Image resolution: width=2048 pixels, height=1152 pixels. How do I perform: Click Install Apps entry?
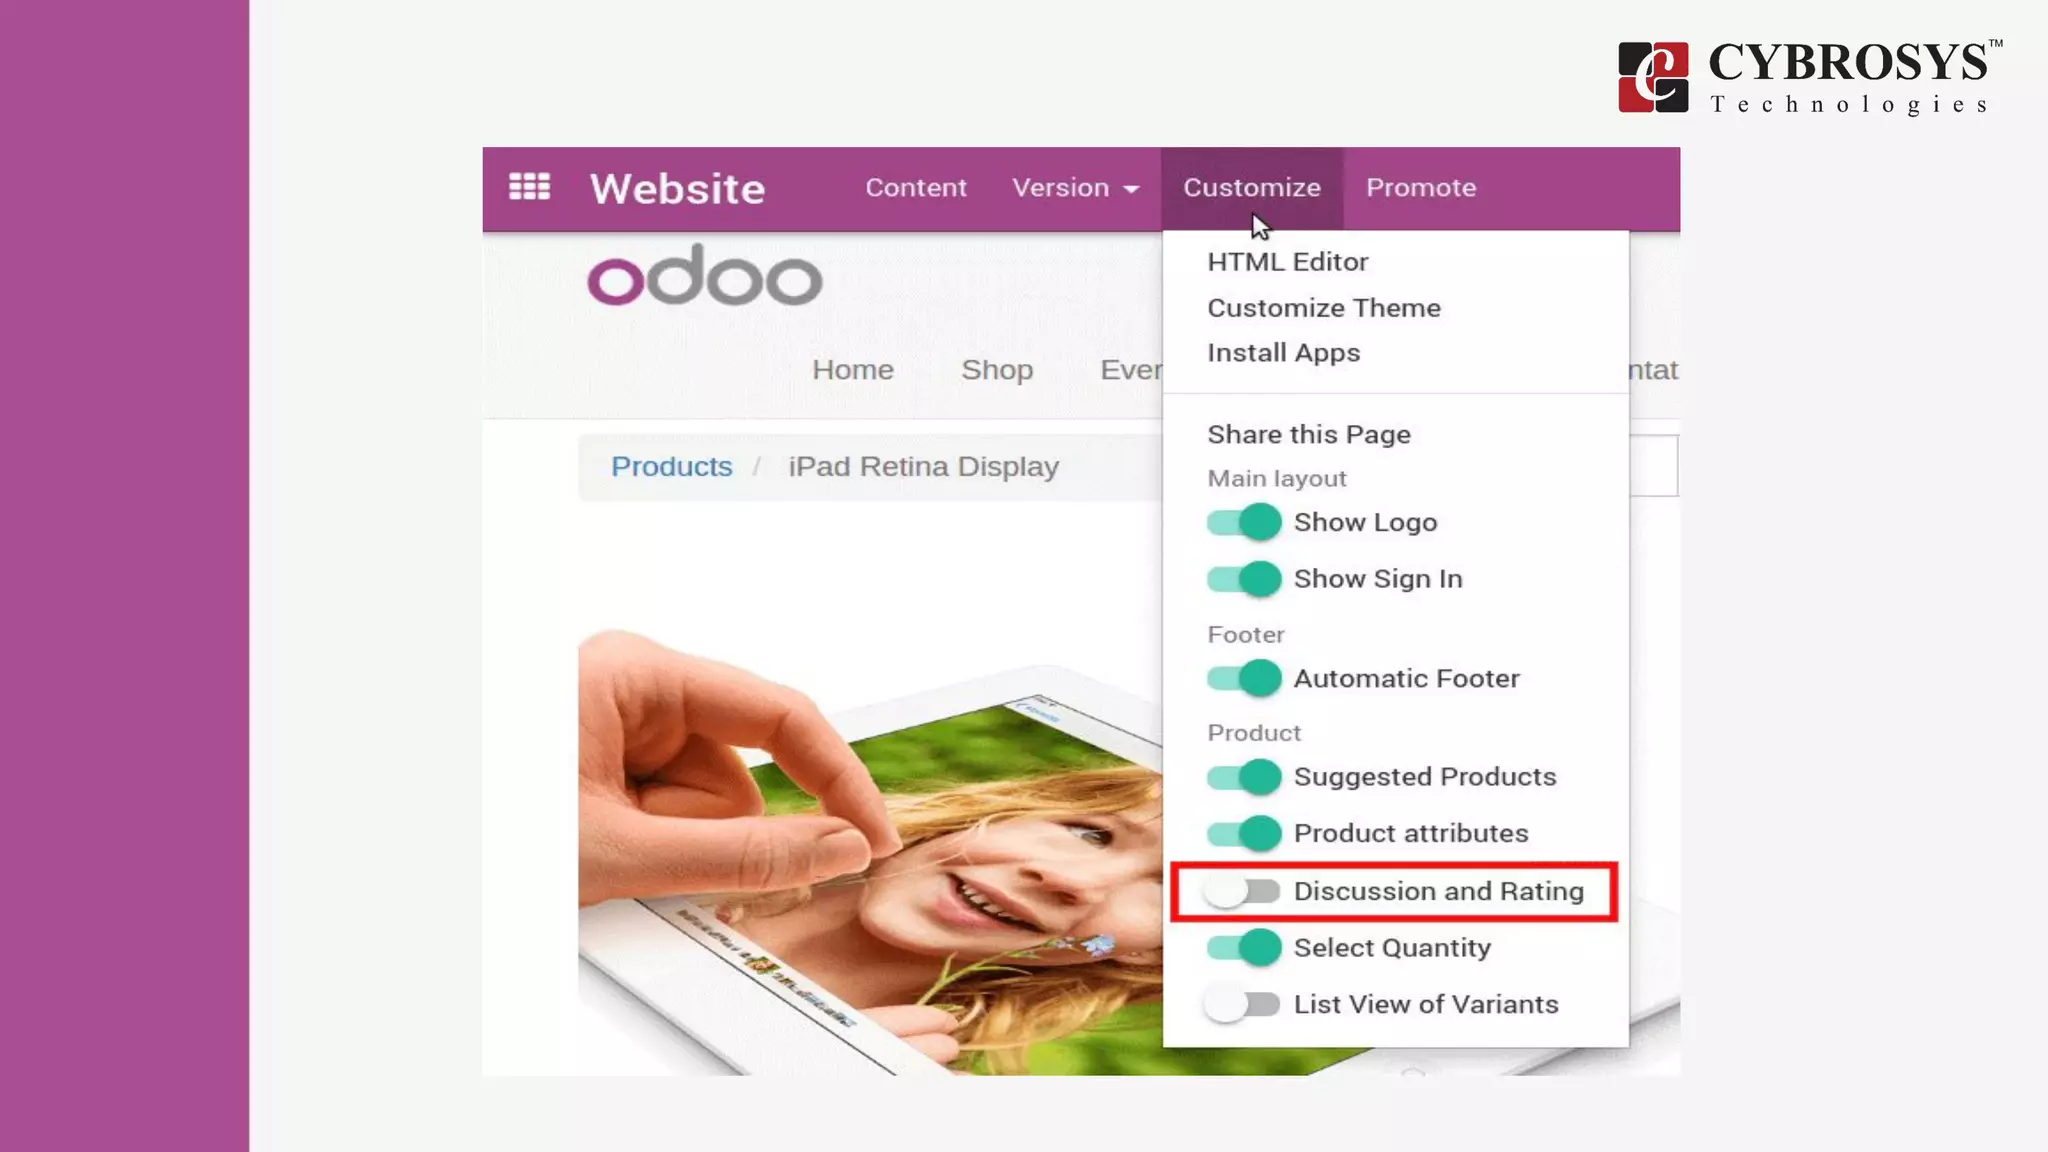1283,353
